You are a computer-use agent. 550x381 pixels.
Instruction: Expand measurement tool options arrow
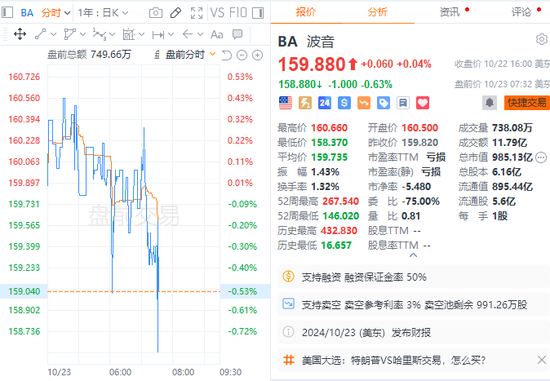point(141,34)
